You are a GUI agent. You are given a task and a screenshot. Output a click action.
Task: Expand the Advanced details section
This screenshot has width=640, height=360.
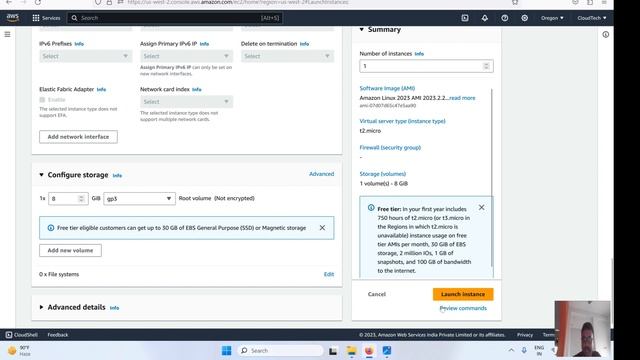41,307
